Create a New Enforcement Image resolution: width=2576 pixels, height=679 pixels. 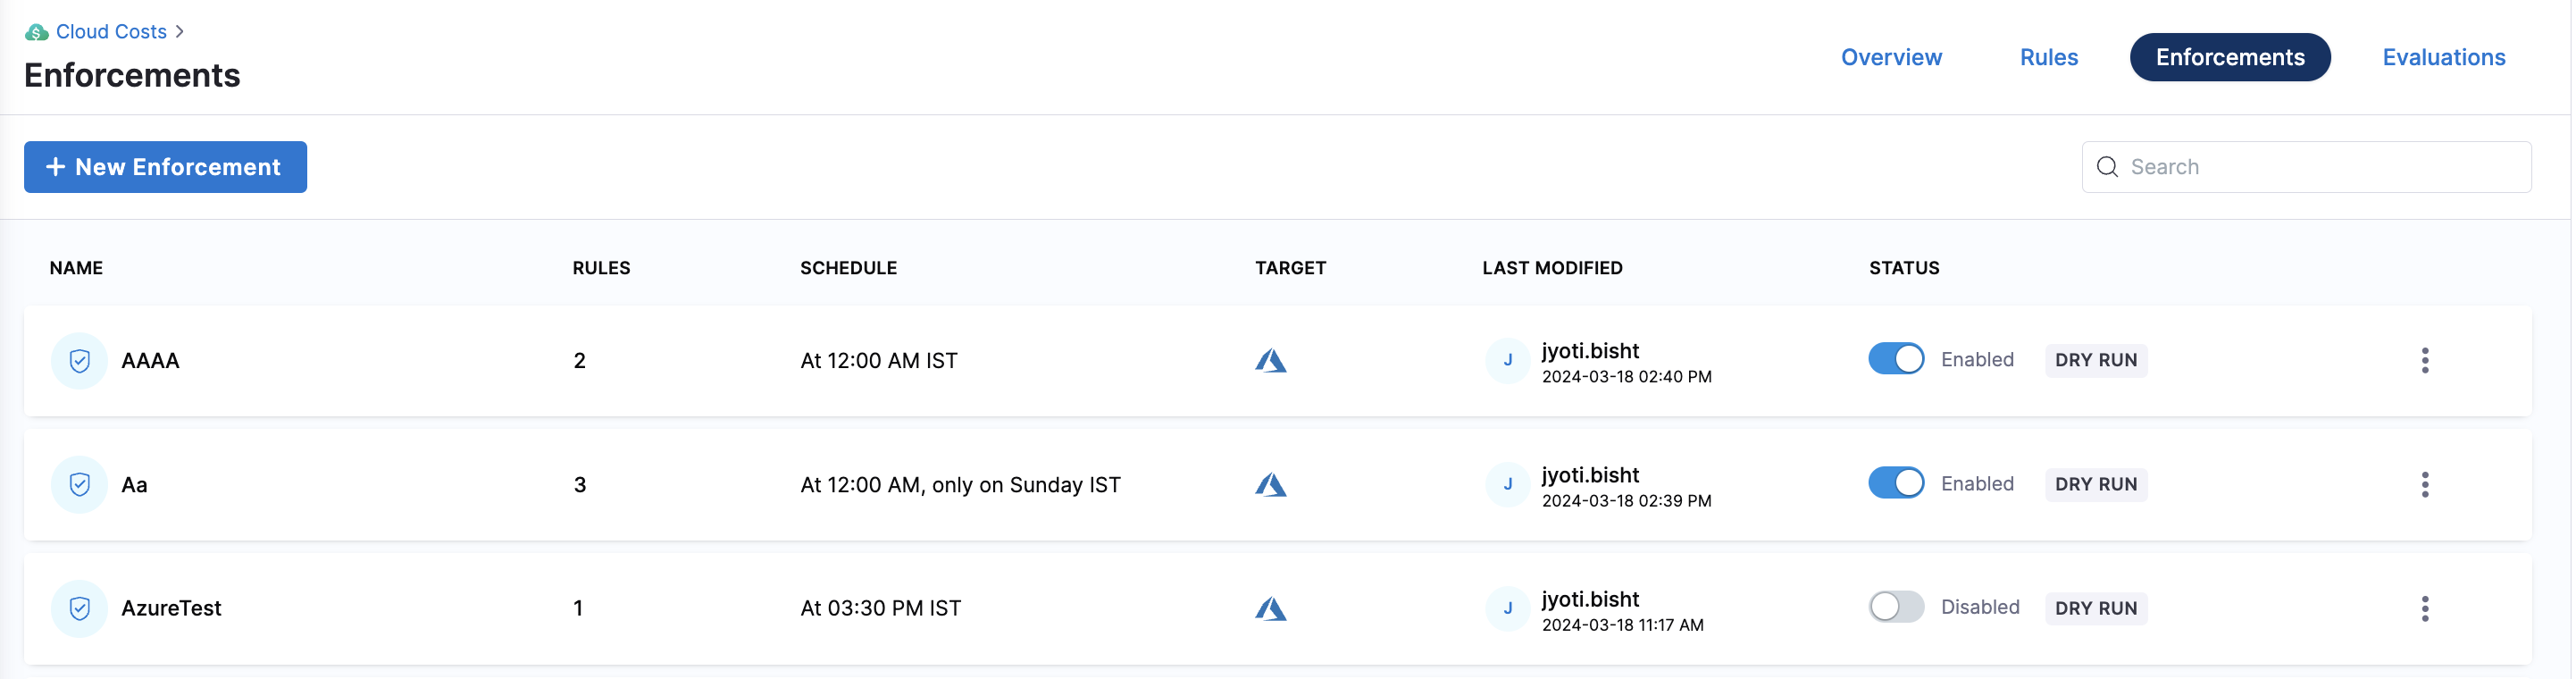point(165,167)
